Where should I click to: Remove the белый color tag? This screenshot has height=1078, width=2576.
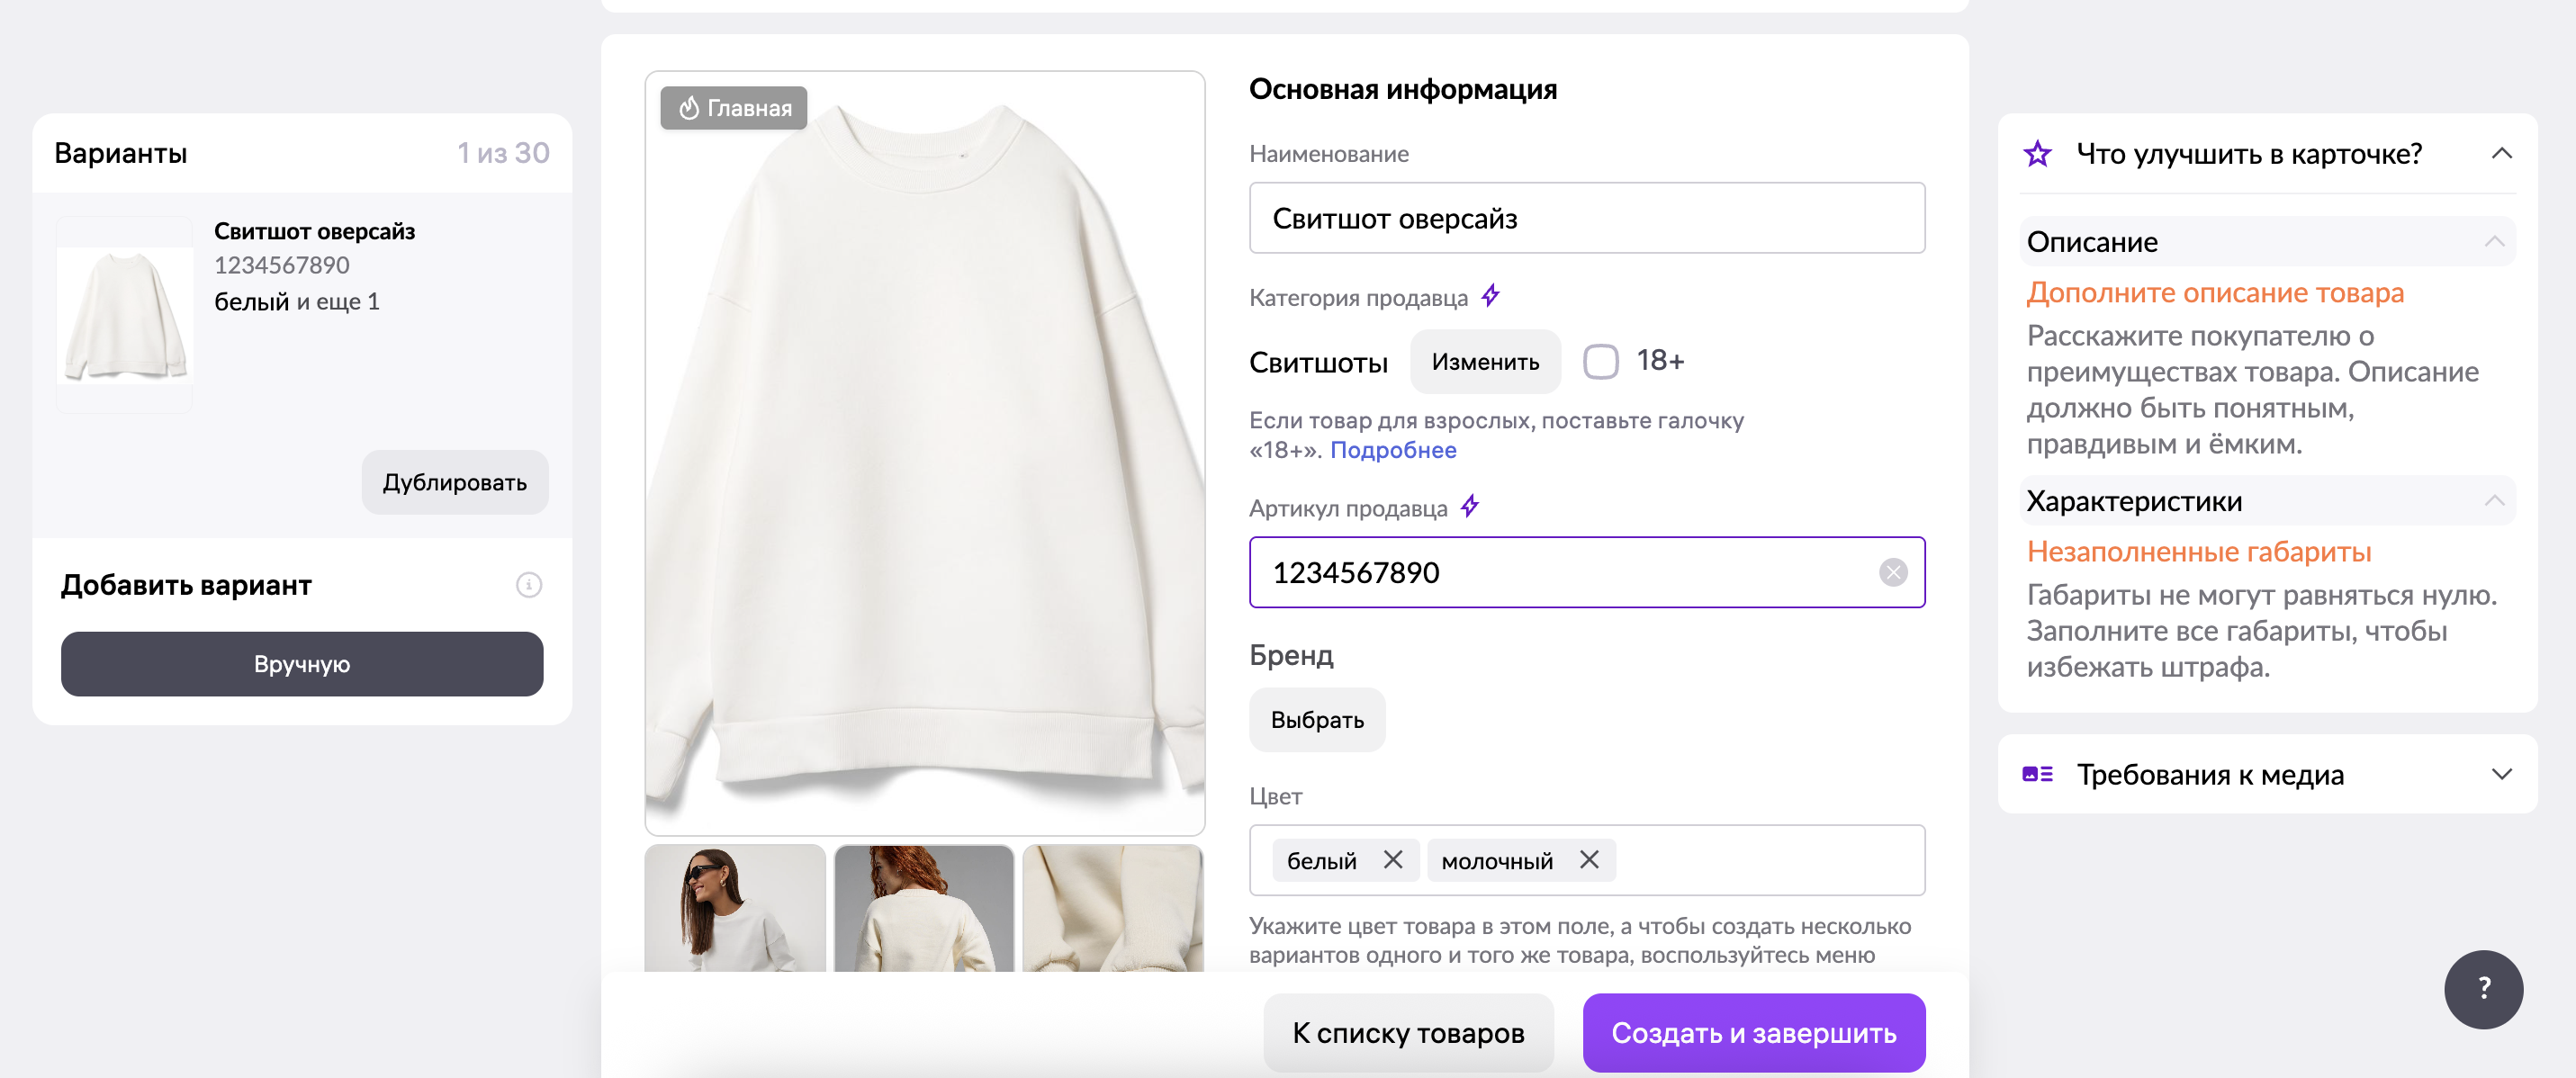tap(1392, 859)
